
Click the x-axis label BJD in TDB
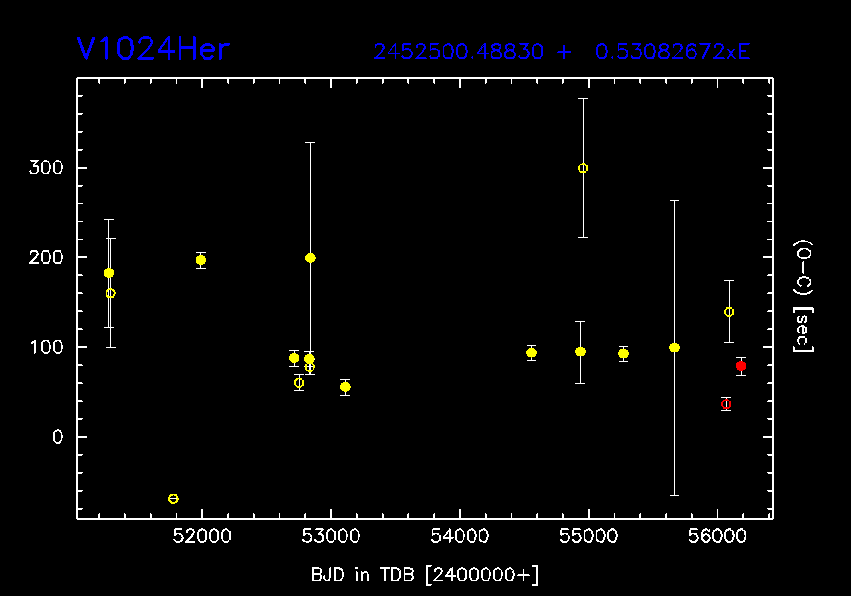point(425,575)
